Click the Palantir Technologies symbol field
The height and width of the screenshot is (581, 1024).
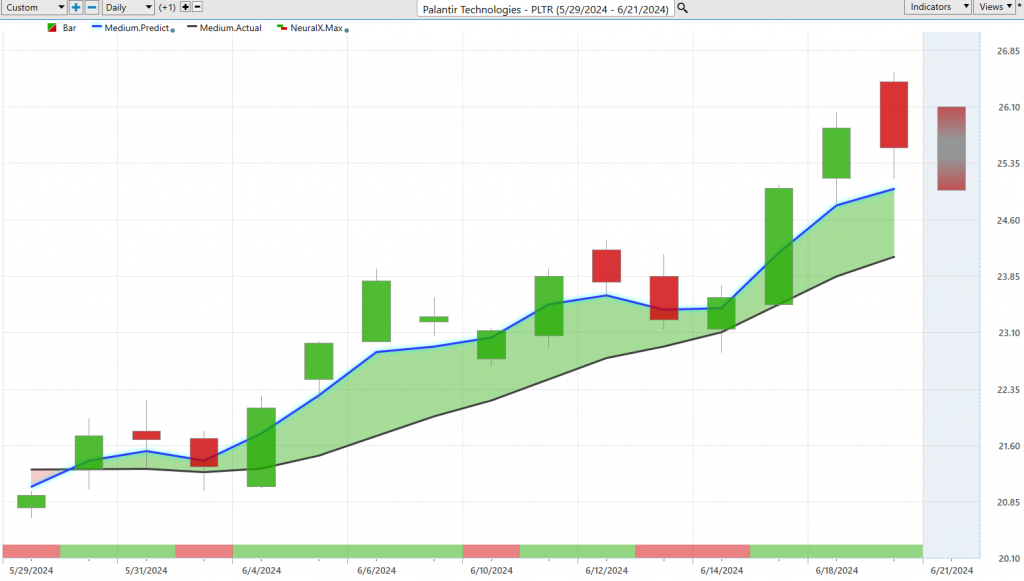coord(545,9)
